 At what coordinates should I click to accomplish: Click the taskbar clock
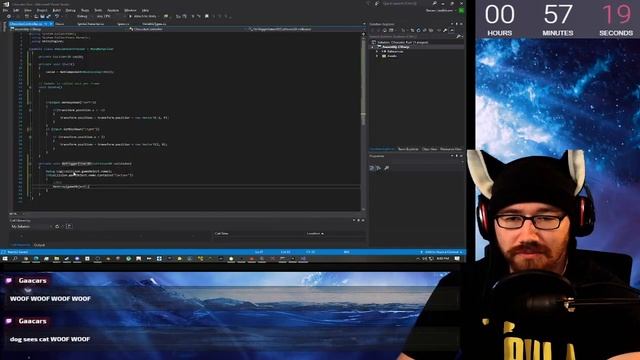coord(442,258)
